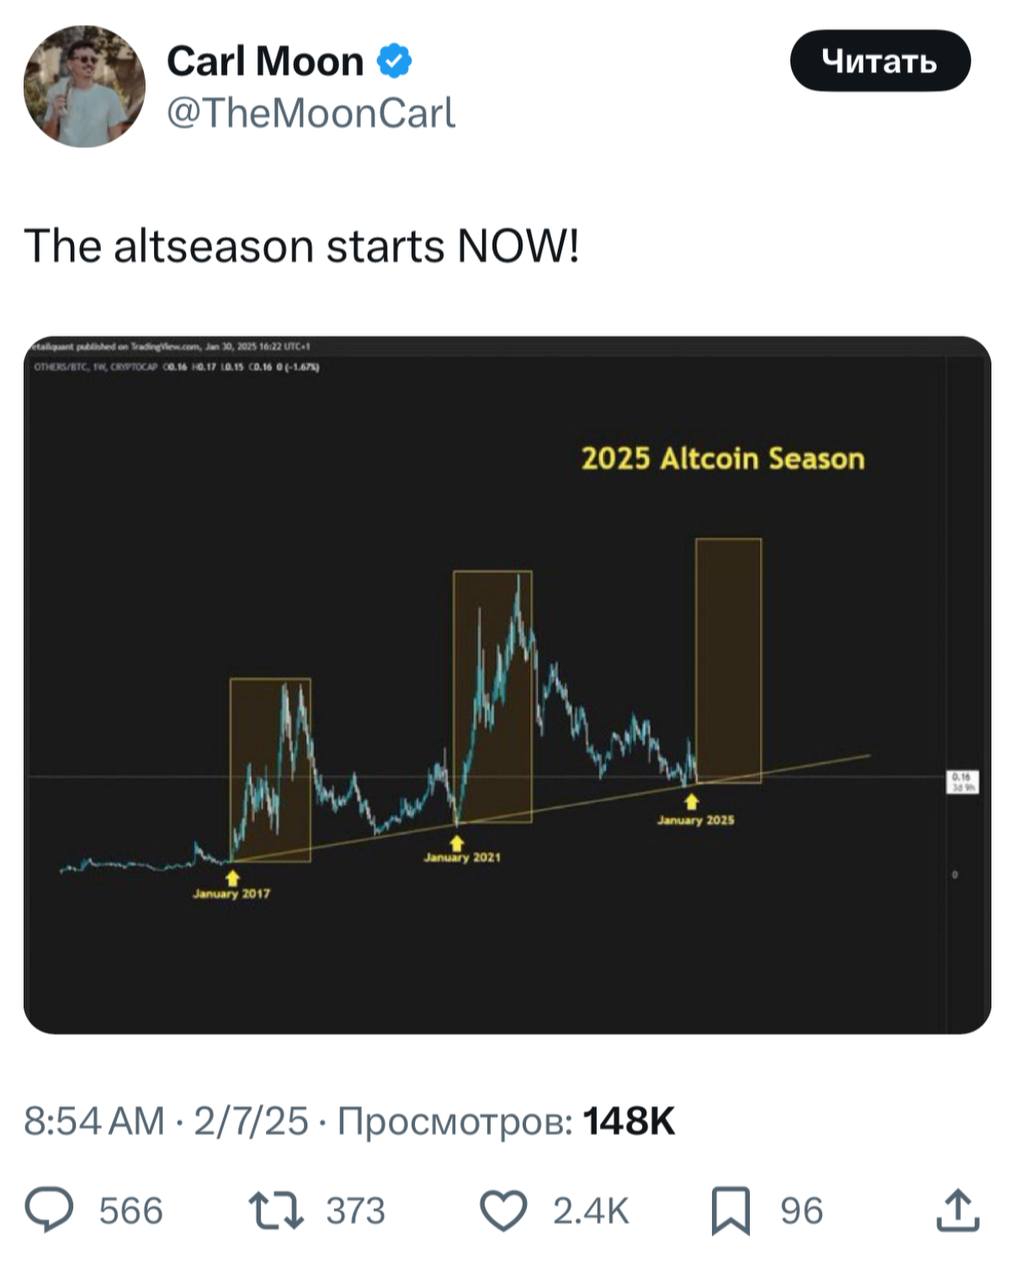Click the share upload icon
Image resolution: width=1015 pixels, height=1280 pixels.
958,1210
